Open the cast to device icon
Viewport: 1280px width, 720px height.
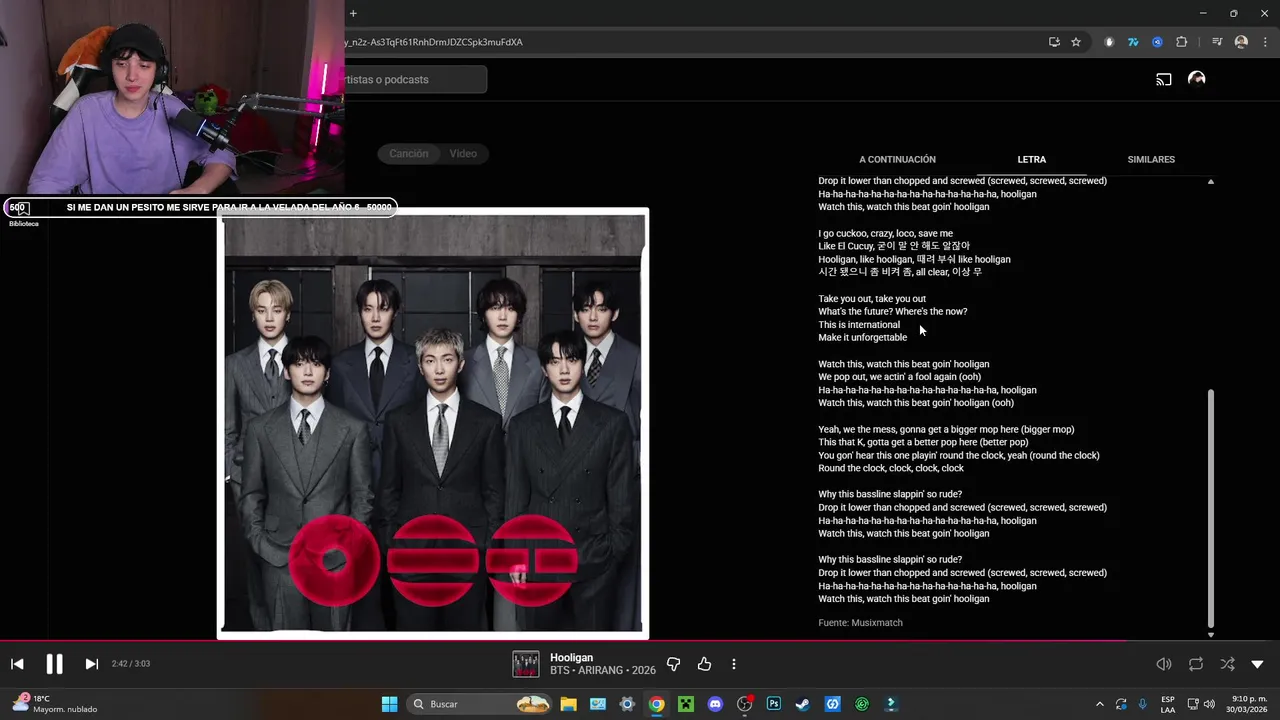[x=1164, y=79]
